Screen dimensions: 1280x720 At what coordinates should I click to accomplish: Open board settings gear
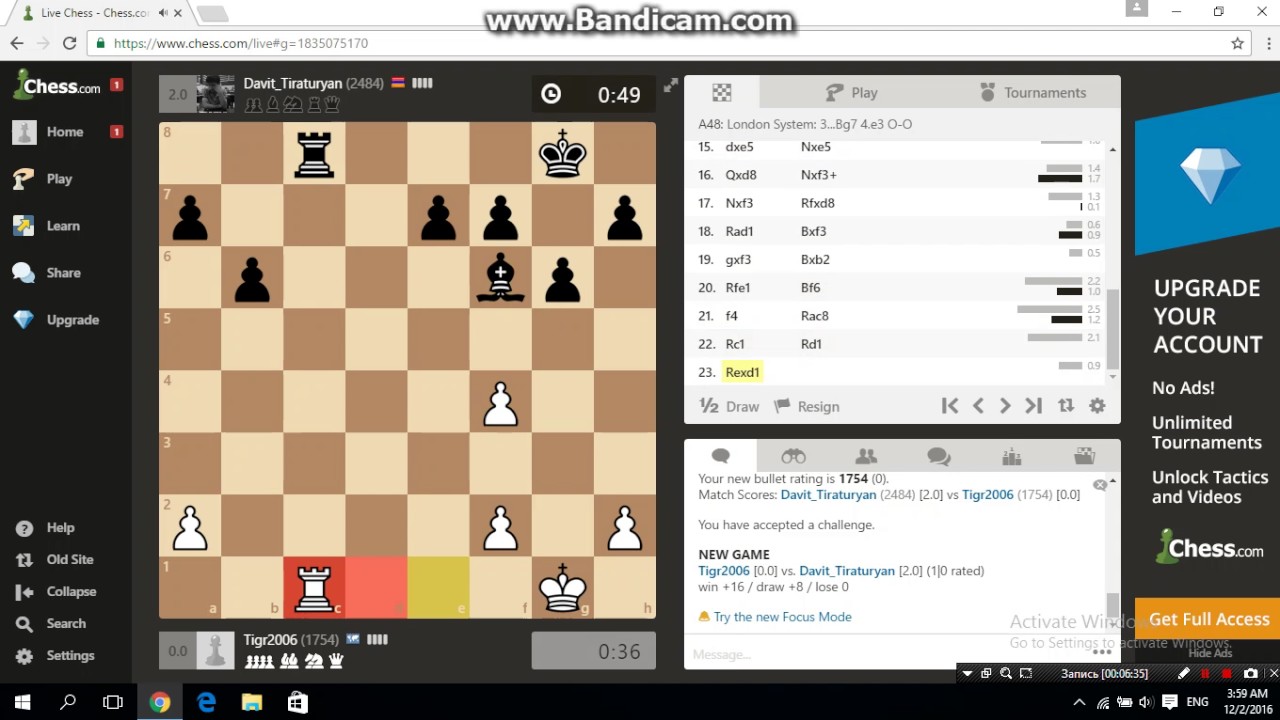click(x=1097, y=405)
